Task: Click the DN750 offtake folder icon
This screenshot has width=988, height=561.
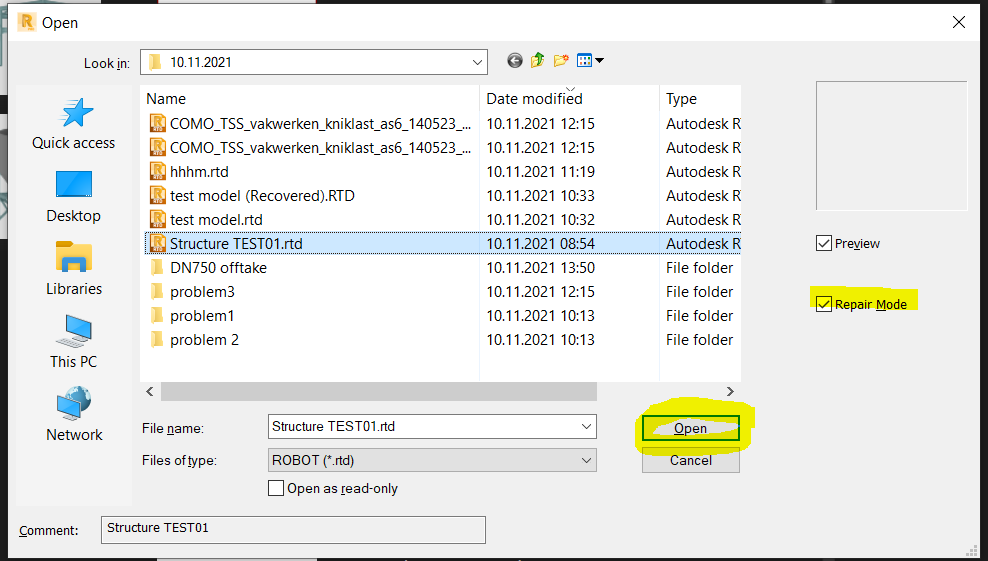Action: (158, 267)
